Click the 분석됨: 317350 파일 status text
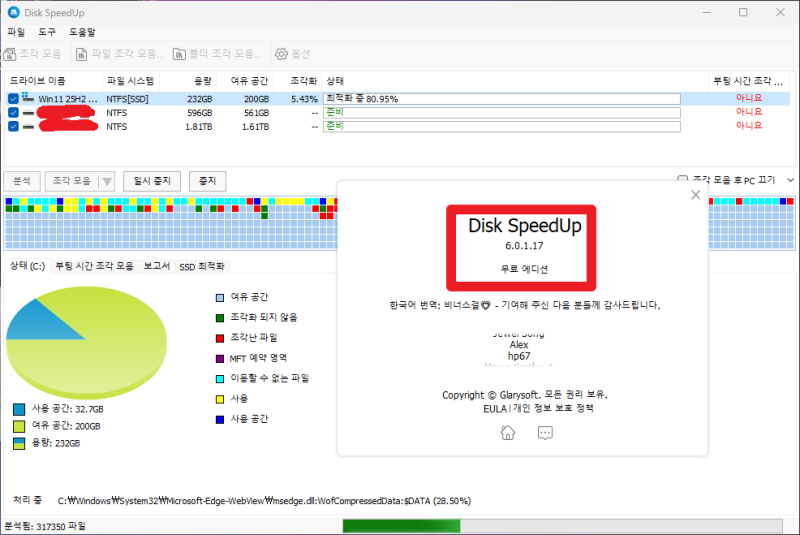The image size is (800, 535). (45, 526)
